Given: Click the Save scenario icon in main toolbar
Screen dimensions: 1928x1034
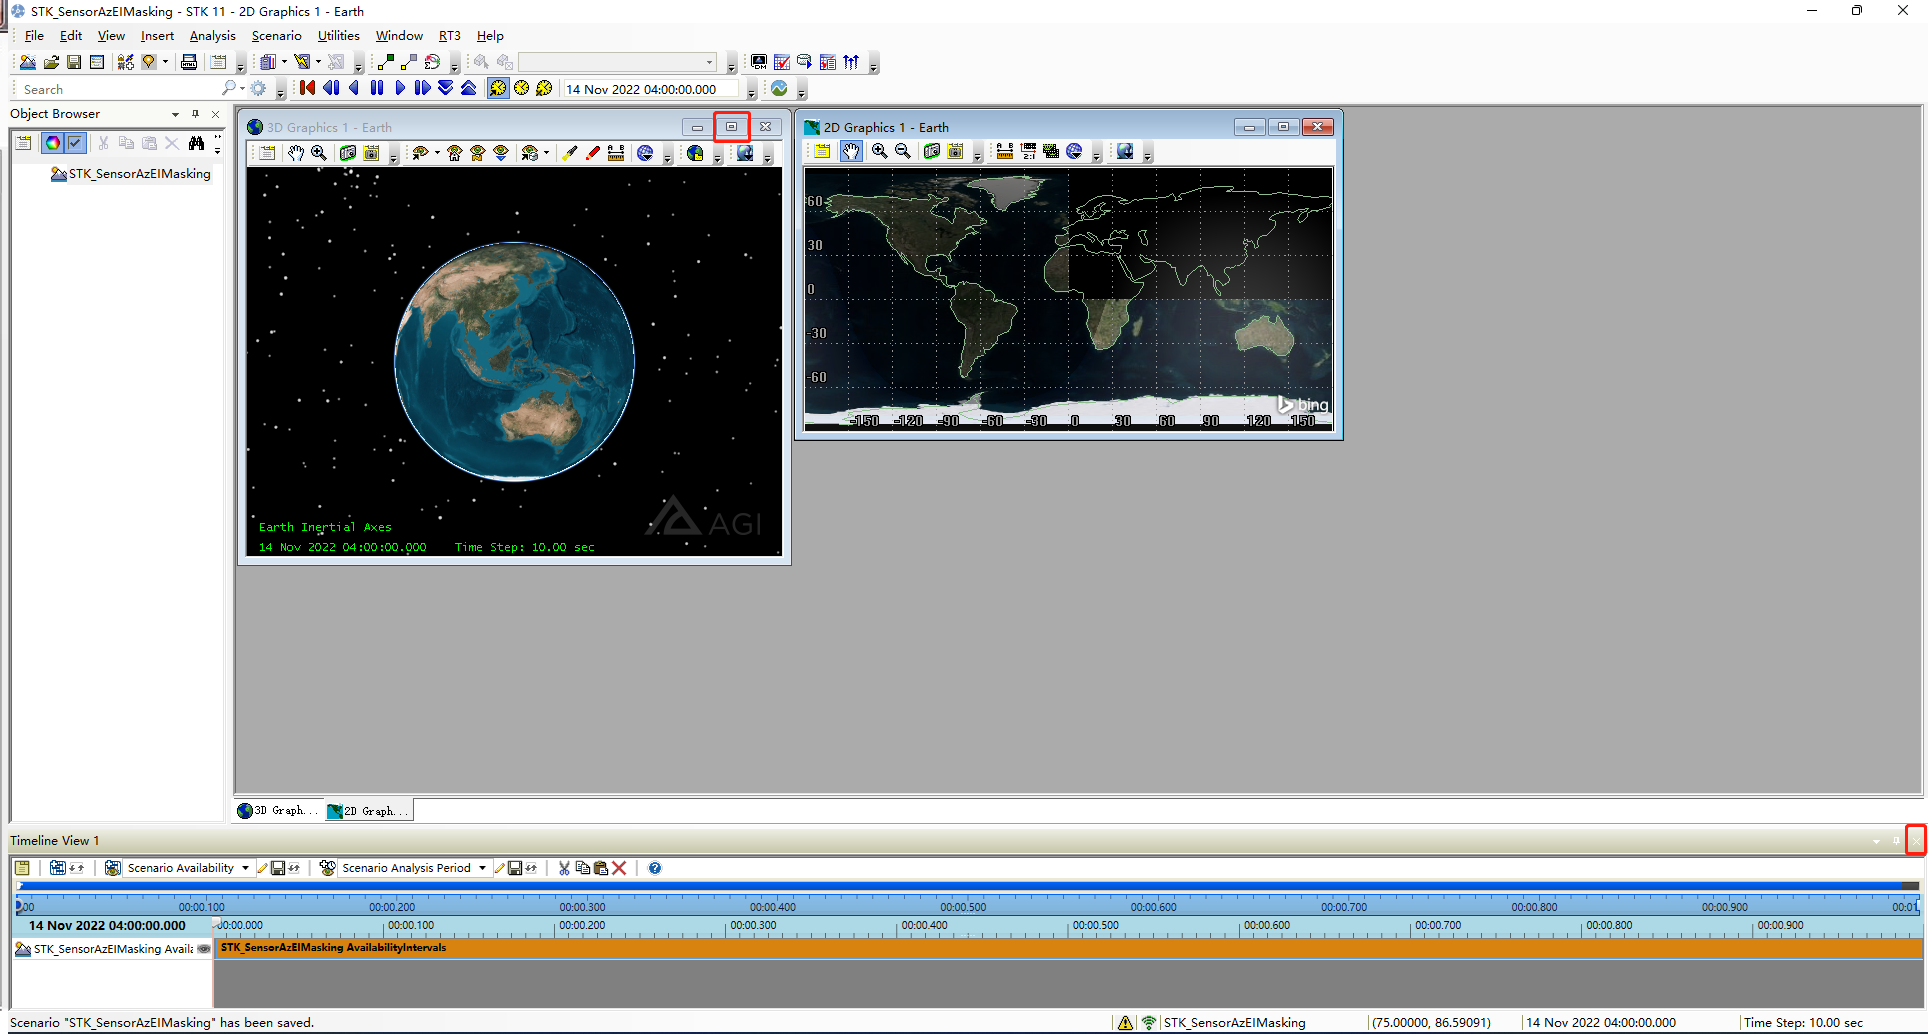Looking at the screenshot, I should (74, 62).
